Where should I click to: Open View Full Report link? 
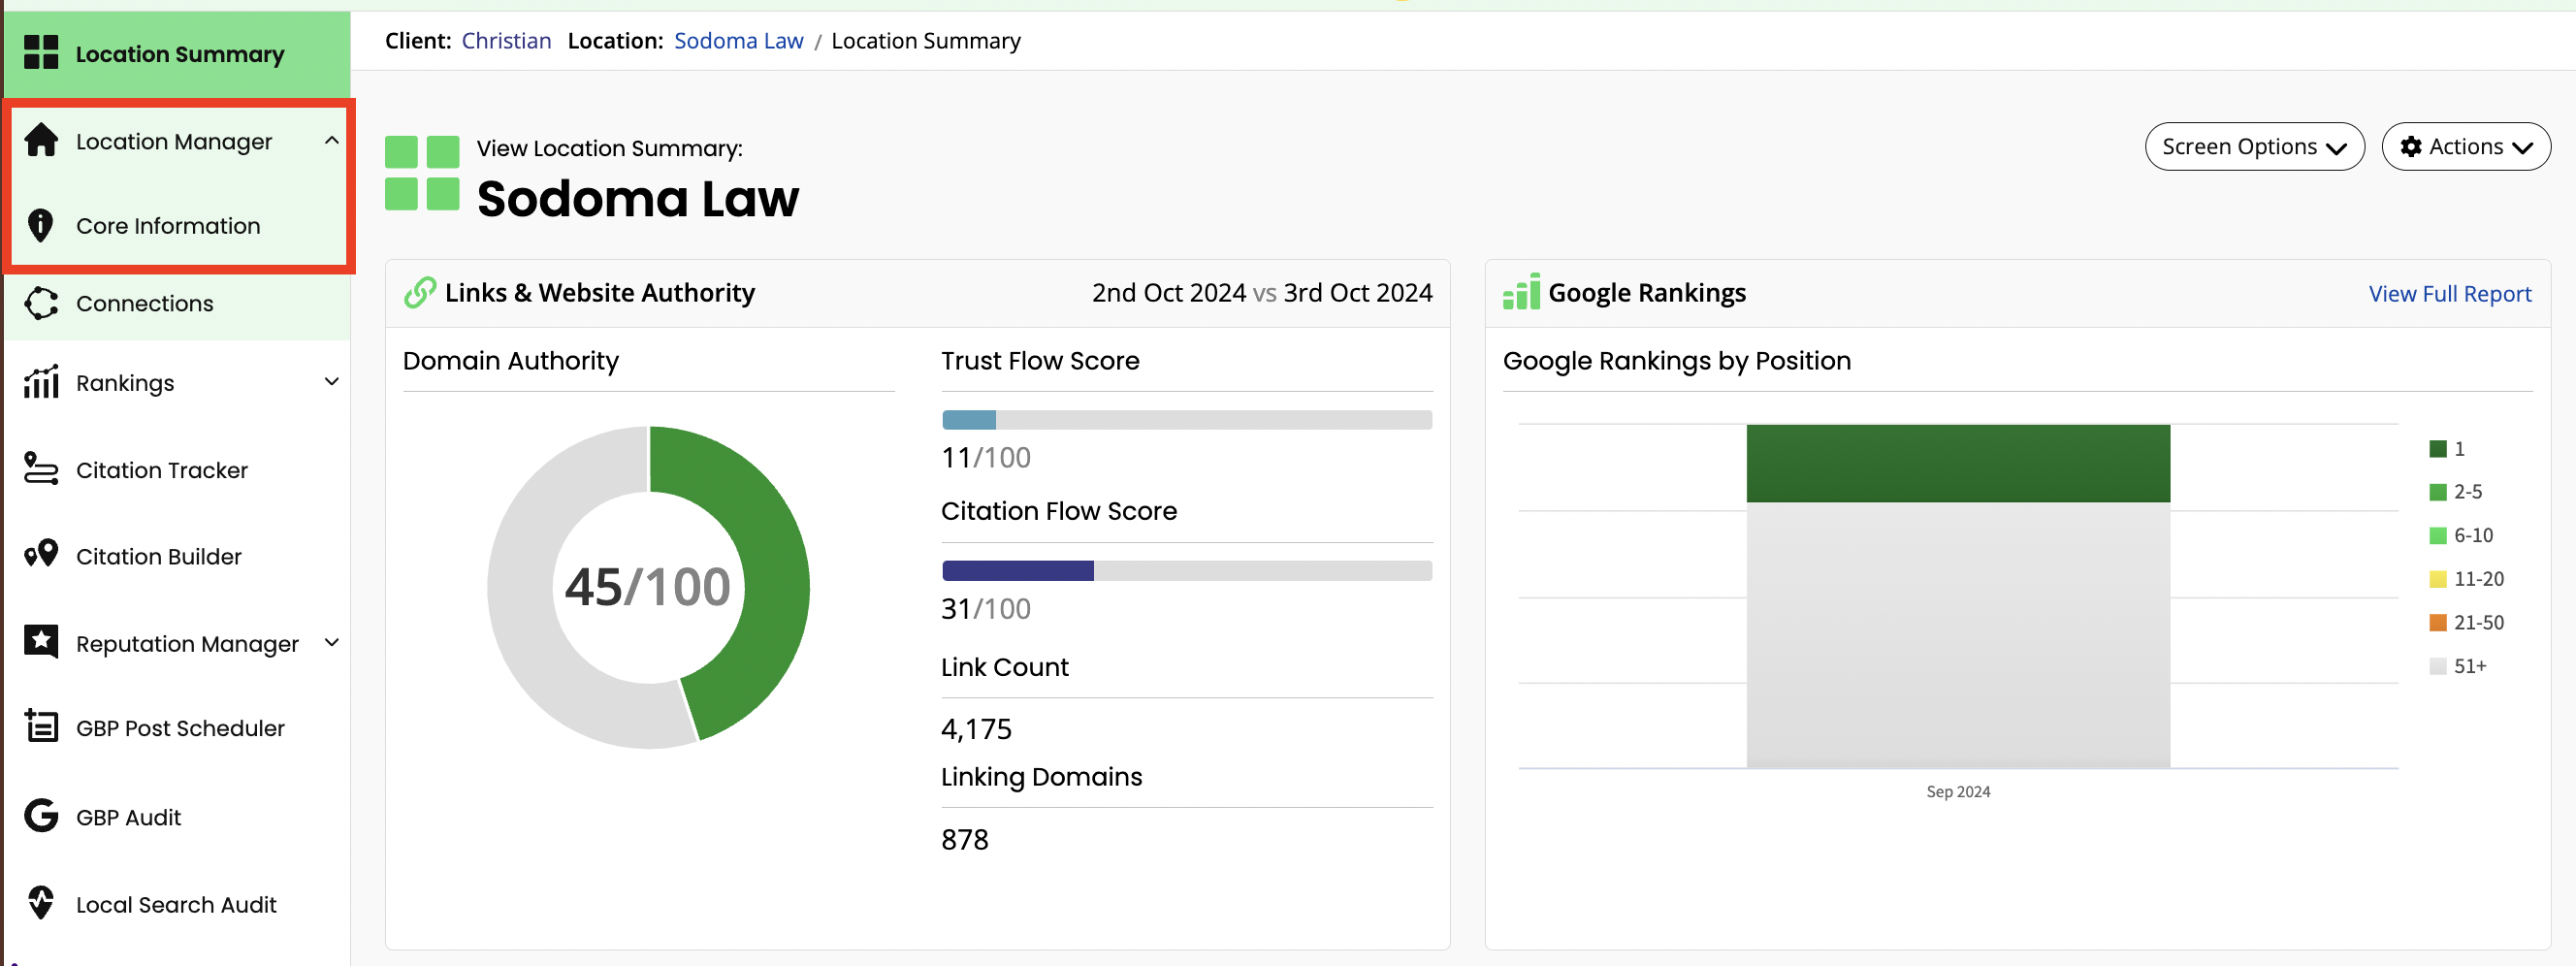tap(2449, 293)
